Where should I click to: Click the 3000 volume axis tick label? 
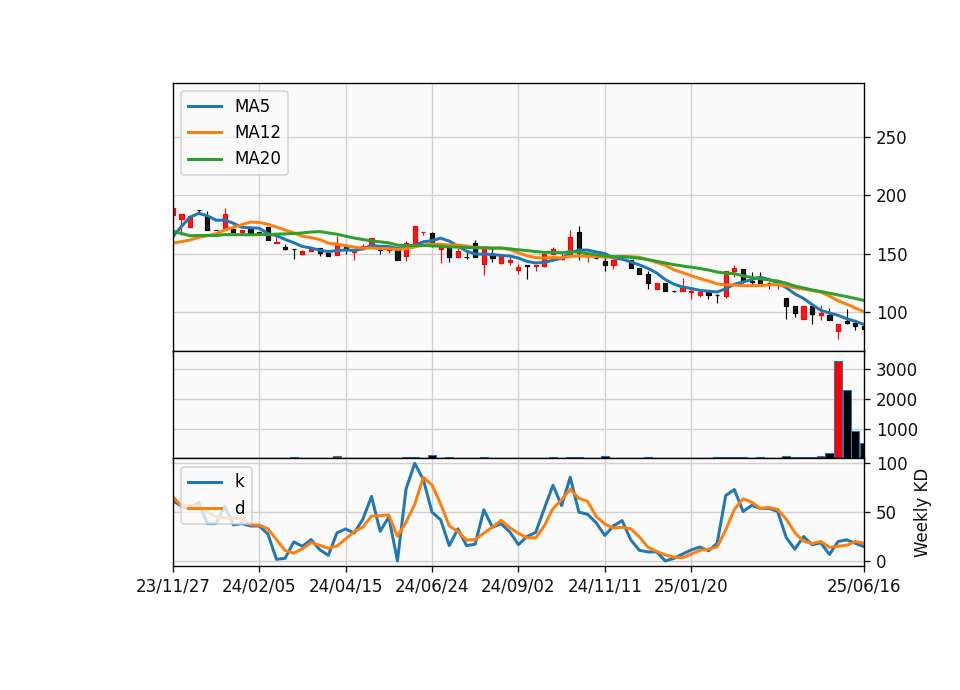(896, 370)
